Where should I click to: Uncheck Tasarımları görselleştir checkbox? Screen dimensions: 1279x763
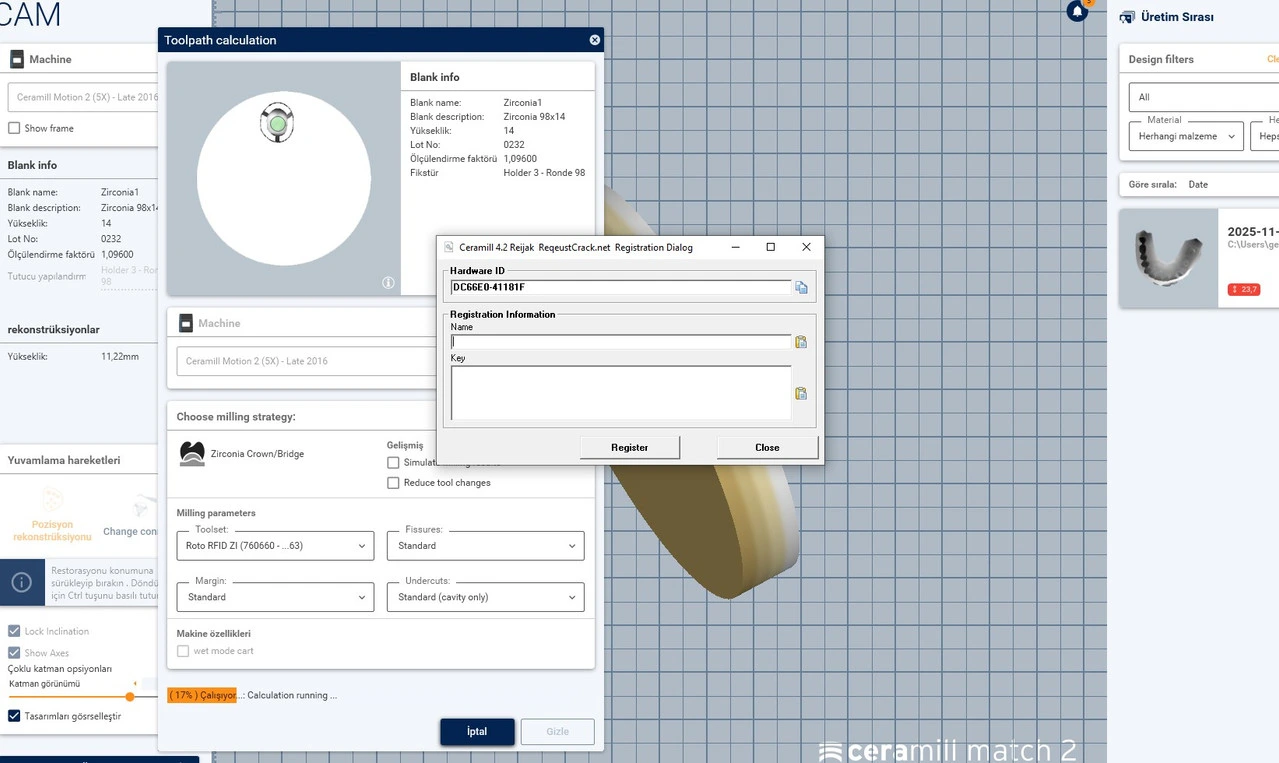14,716
